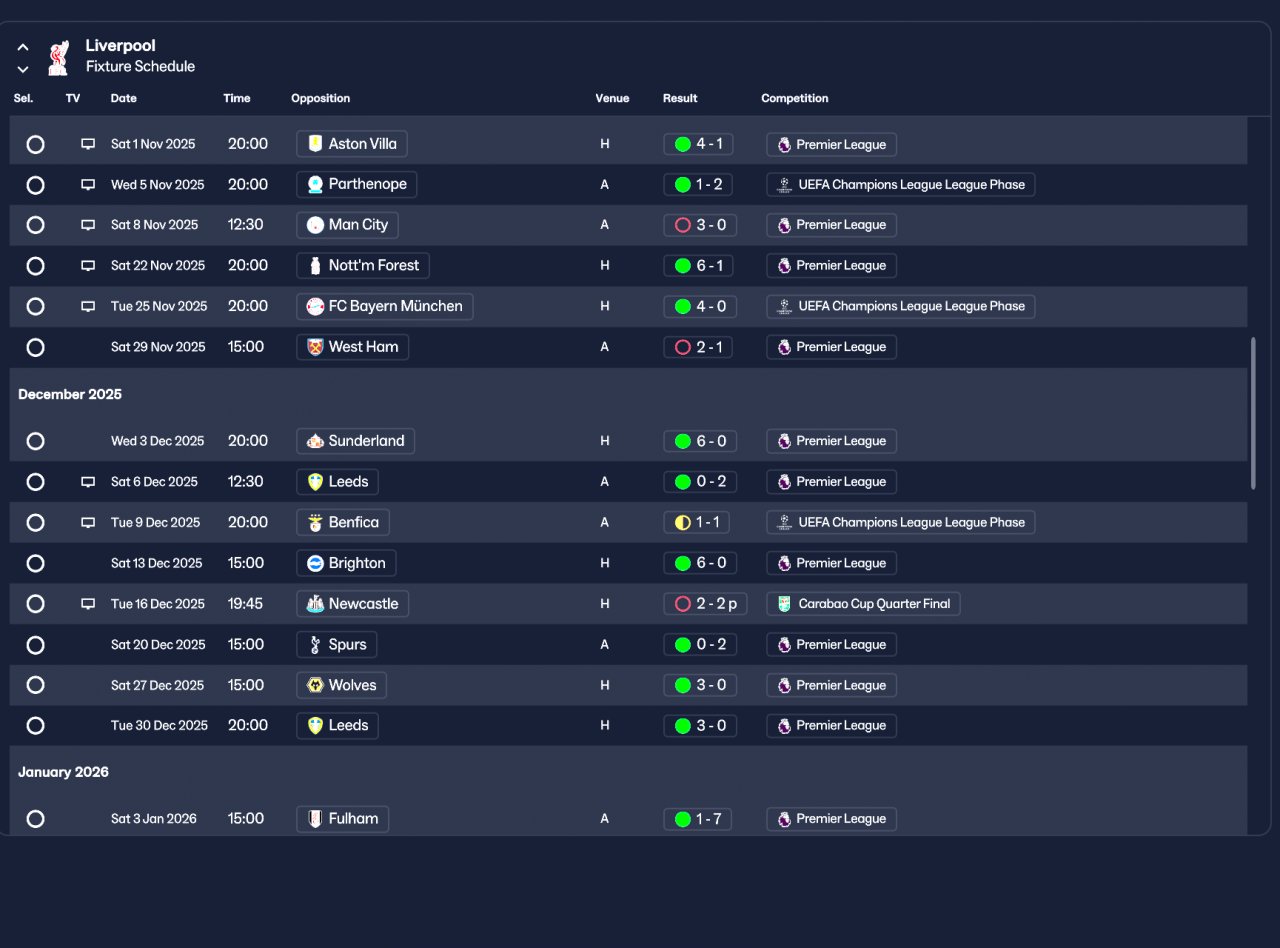The height and width of the screenshot is (948, 1280).
Task: Select the radio button for the Newcastle fixture
Action: tap(35, 604)
